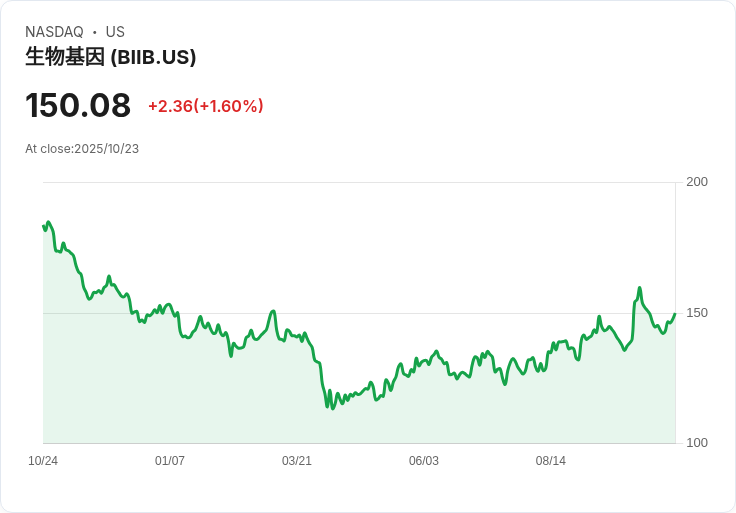Screen dimensions: 736x513
Task: Click the lowest trough of the price line
Action: [328, 407]
